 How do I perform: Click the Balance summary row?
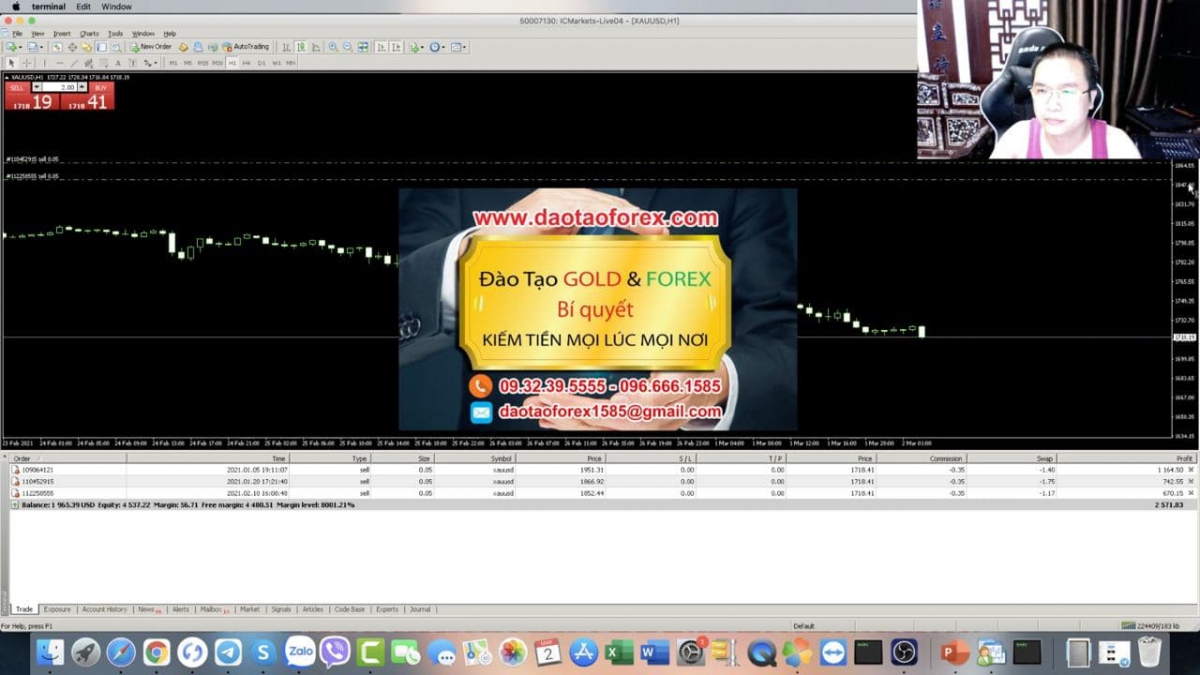602,505
